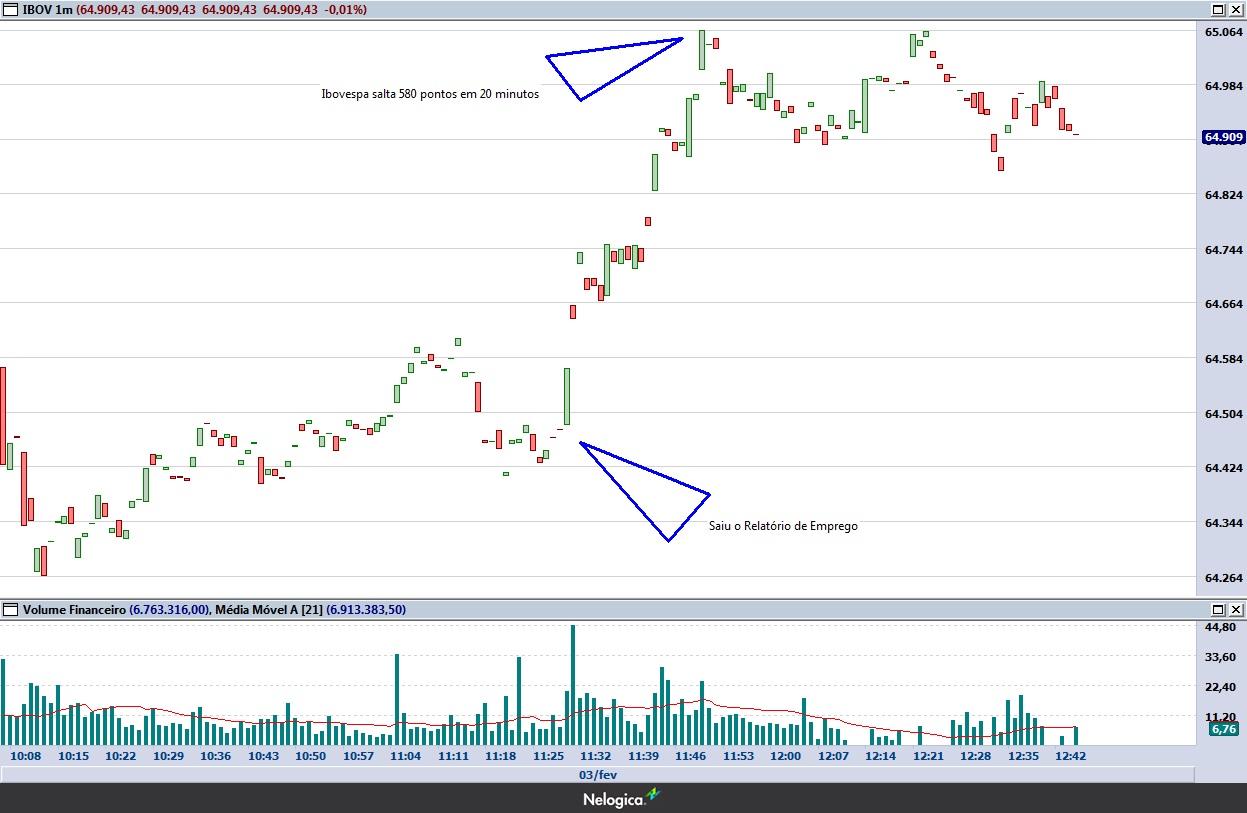The height and width of the screenshot is (813, 1247).
Task: Click the IBOV 1m panel window icon
Action: click(x=11, y=10)
